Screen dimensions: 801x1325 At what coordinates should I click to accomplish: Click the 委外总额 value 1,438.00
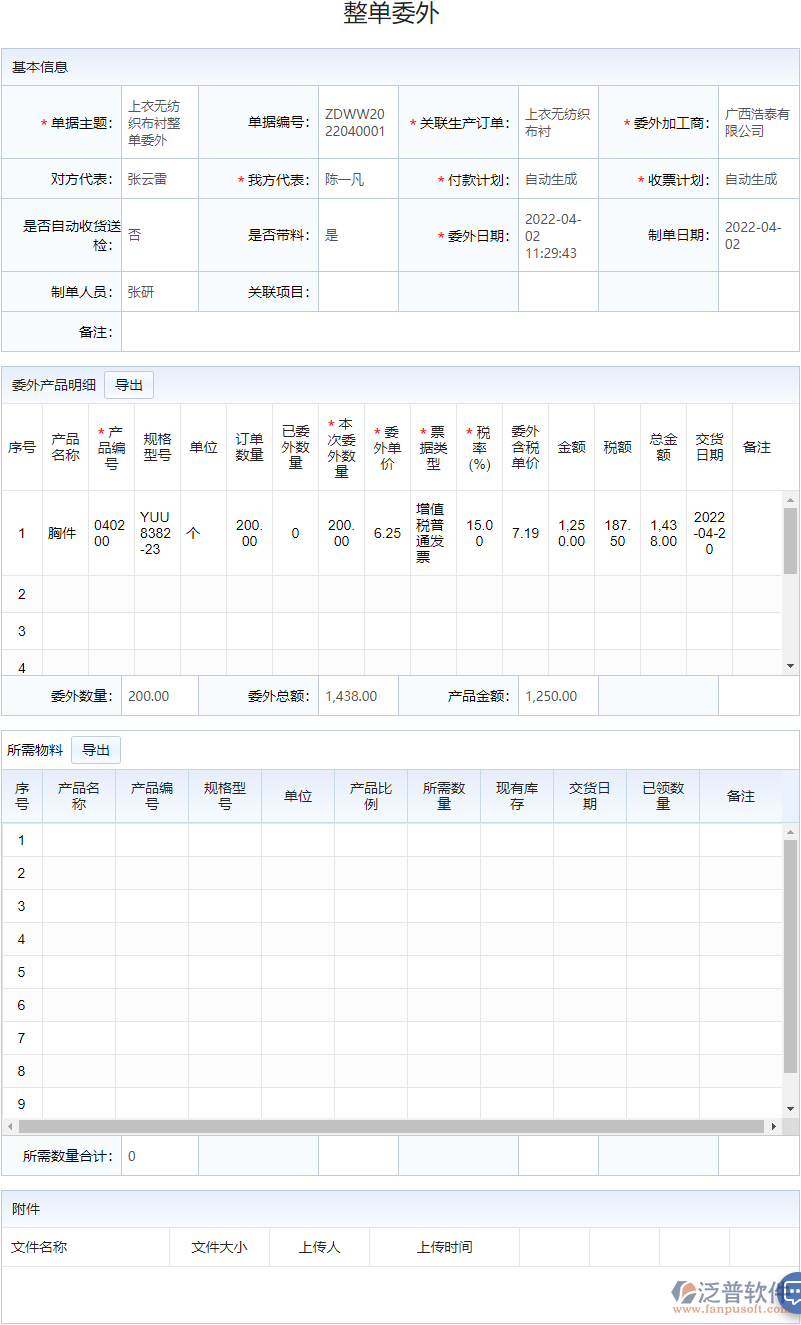352,695
